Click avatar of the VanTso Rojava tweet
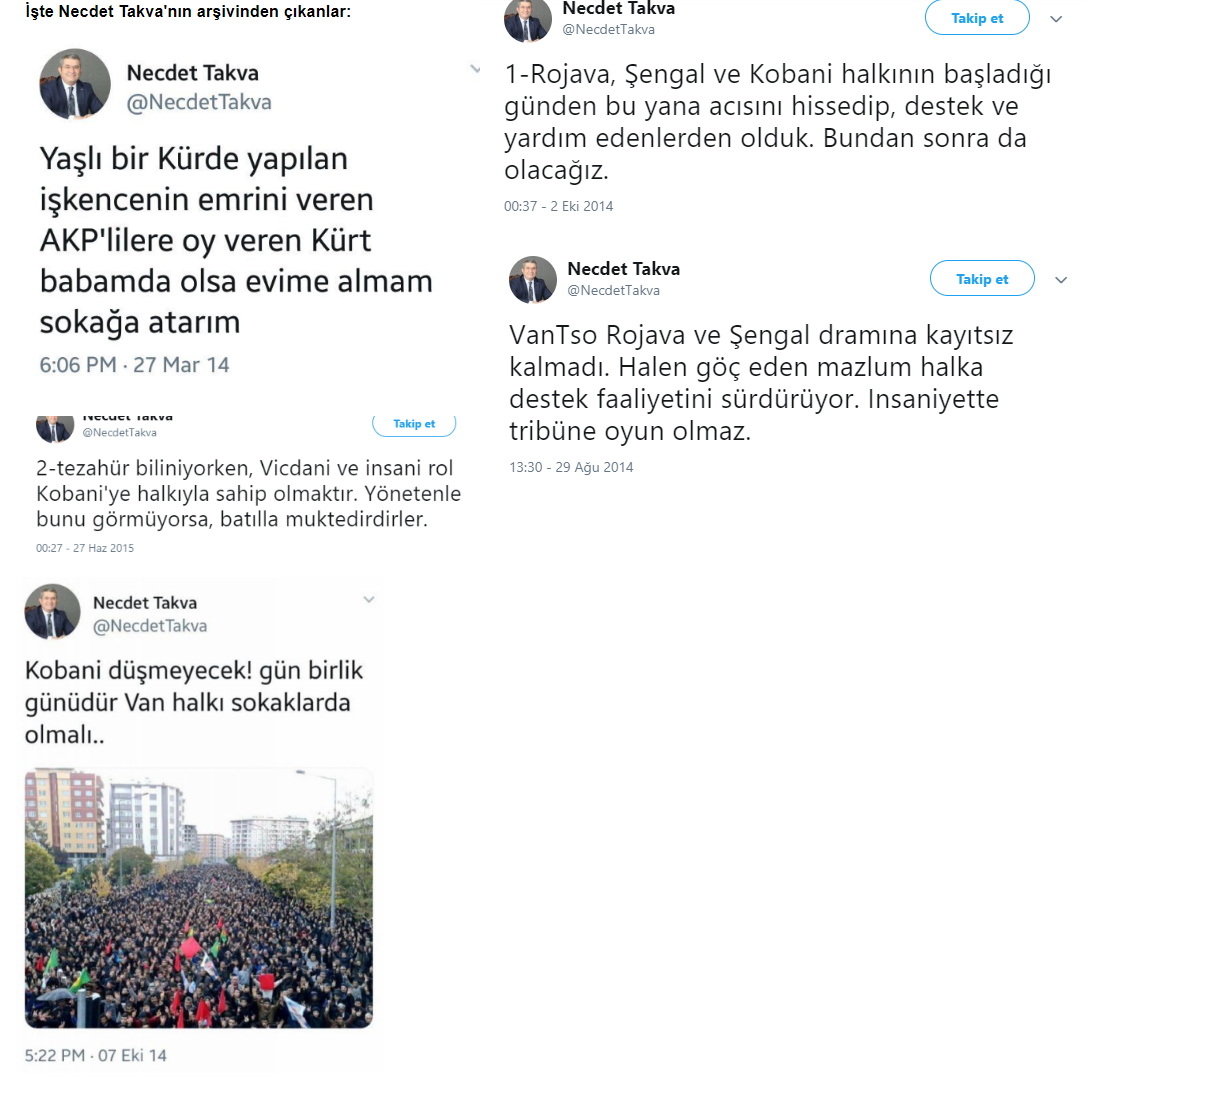 [x=533, y=280]
